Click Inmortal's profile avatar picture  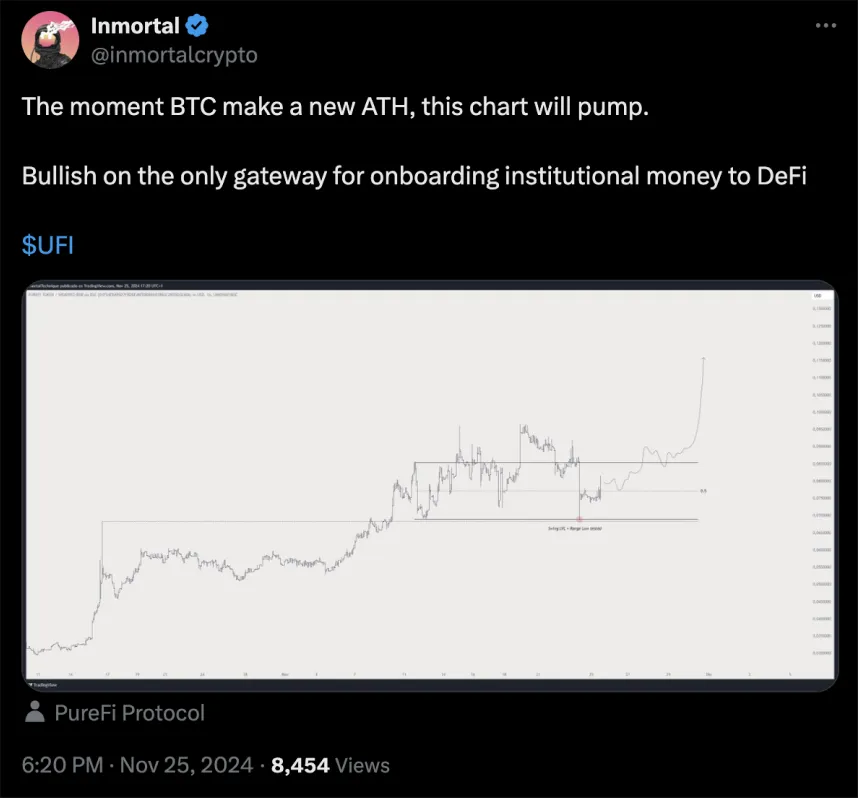tap(50, 39)
